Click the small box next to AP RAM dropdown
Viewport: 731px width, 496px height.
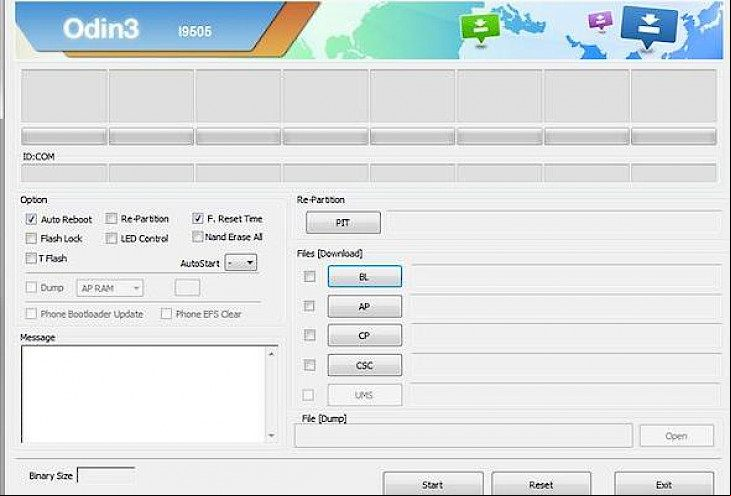187,288
